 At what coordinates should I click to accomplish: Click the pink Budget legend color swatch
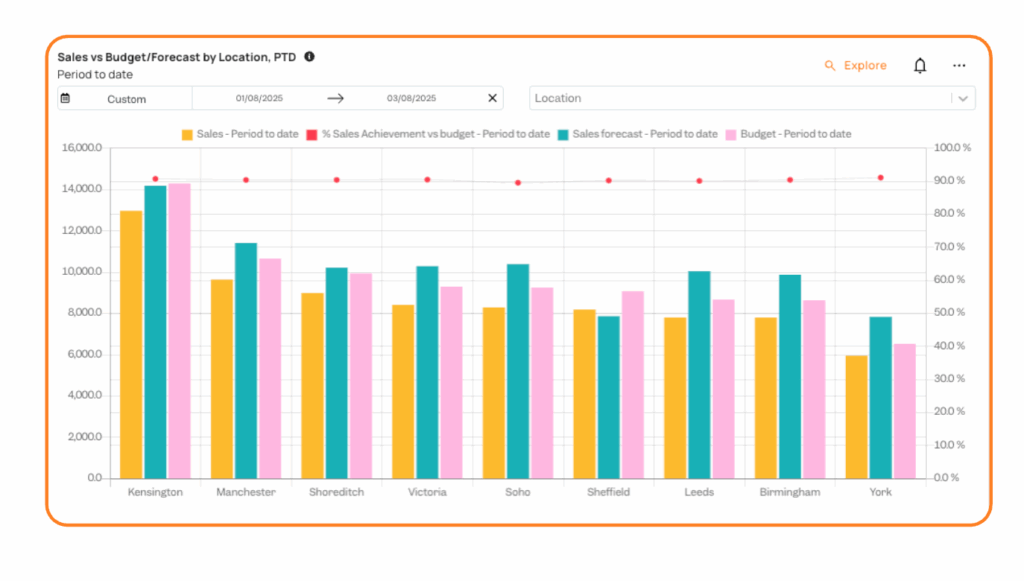tap(731, 134)
